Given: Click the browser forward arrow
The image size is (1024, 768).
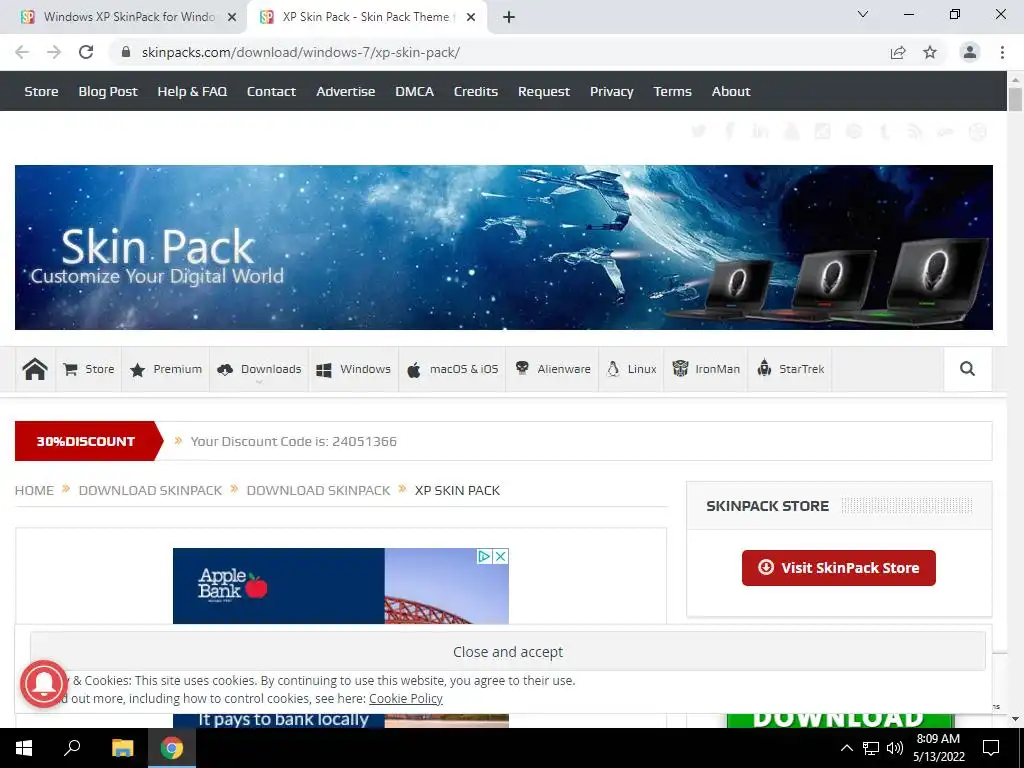Looking at the screenshot, I should click(54, 52).
